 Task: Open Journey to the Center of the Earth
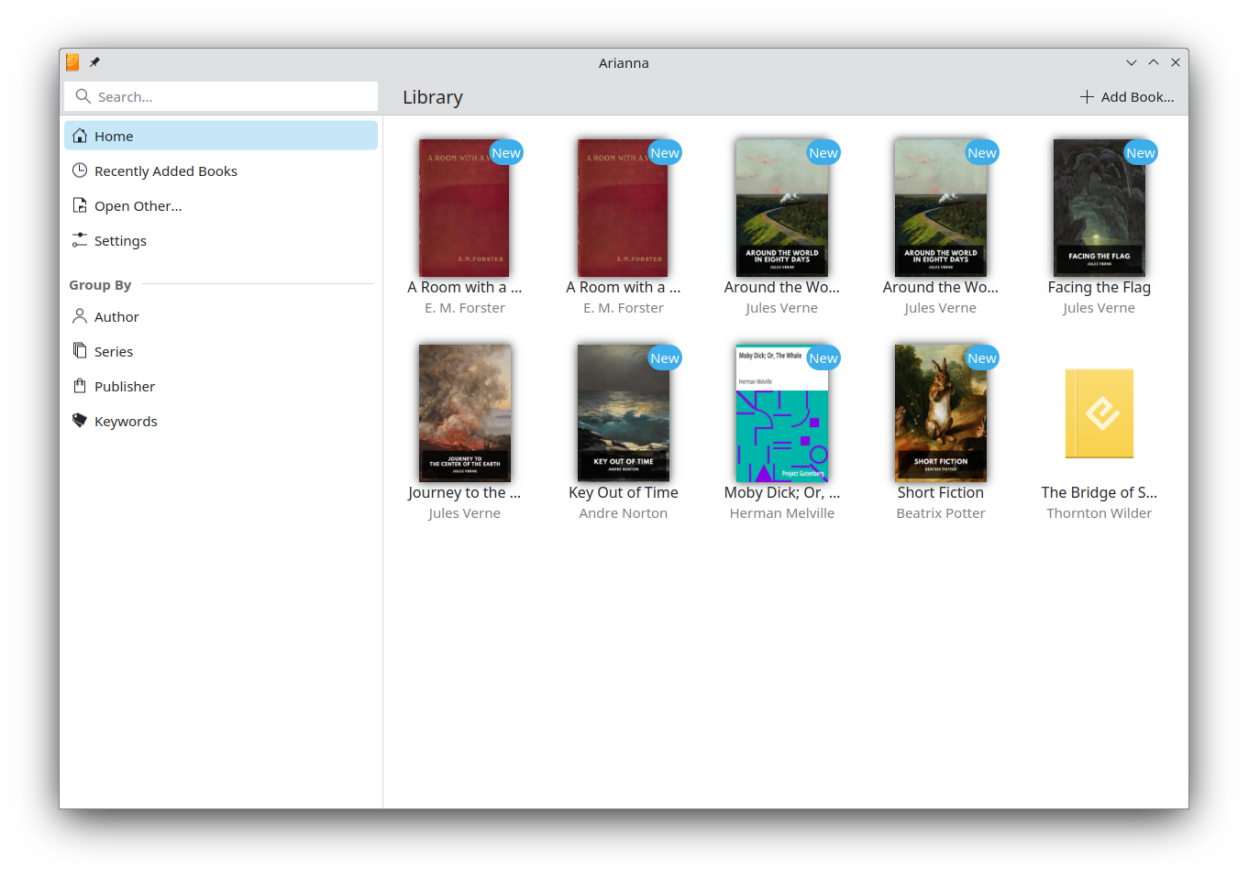464,413
